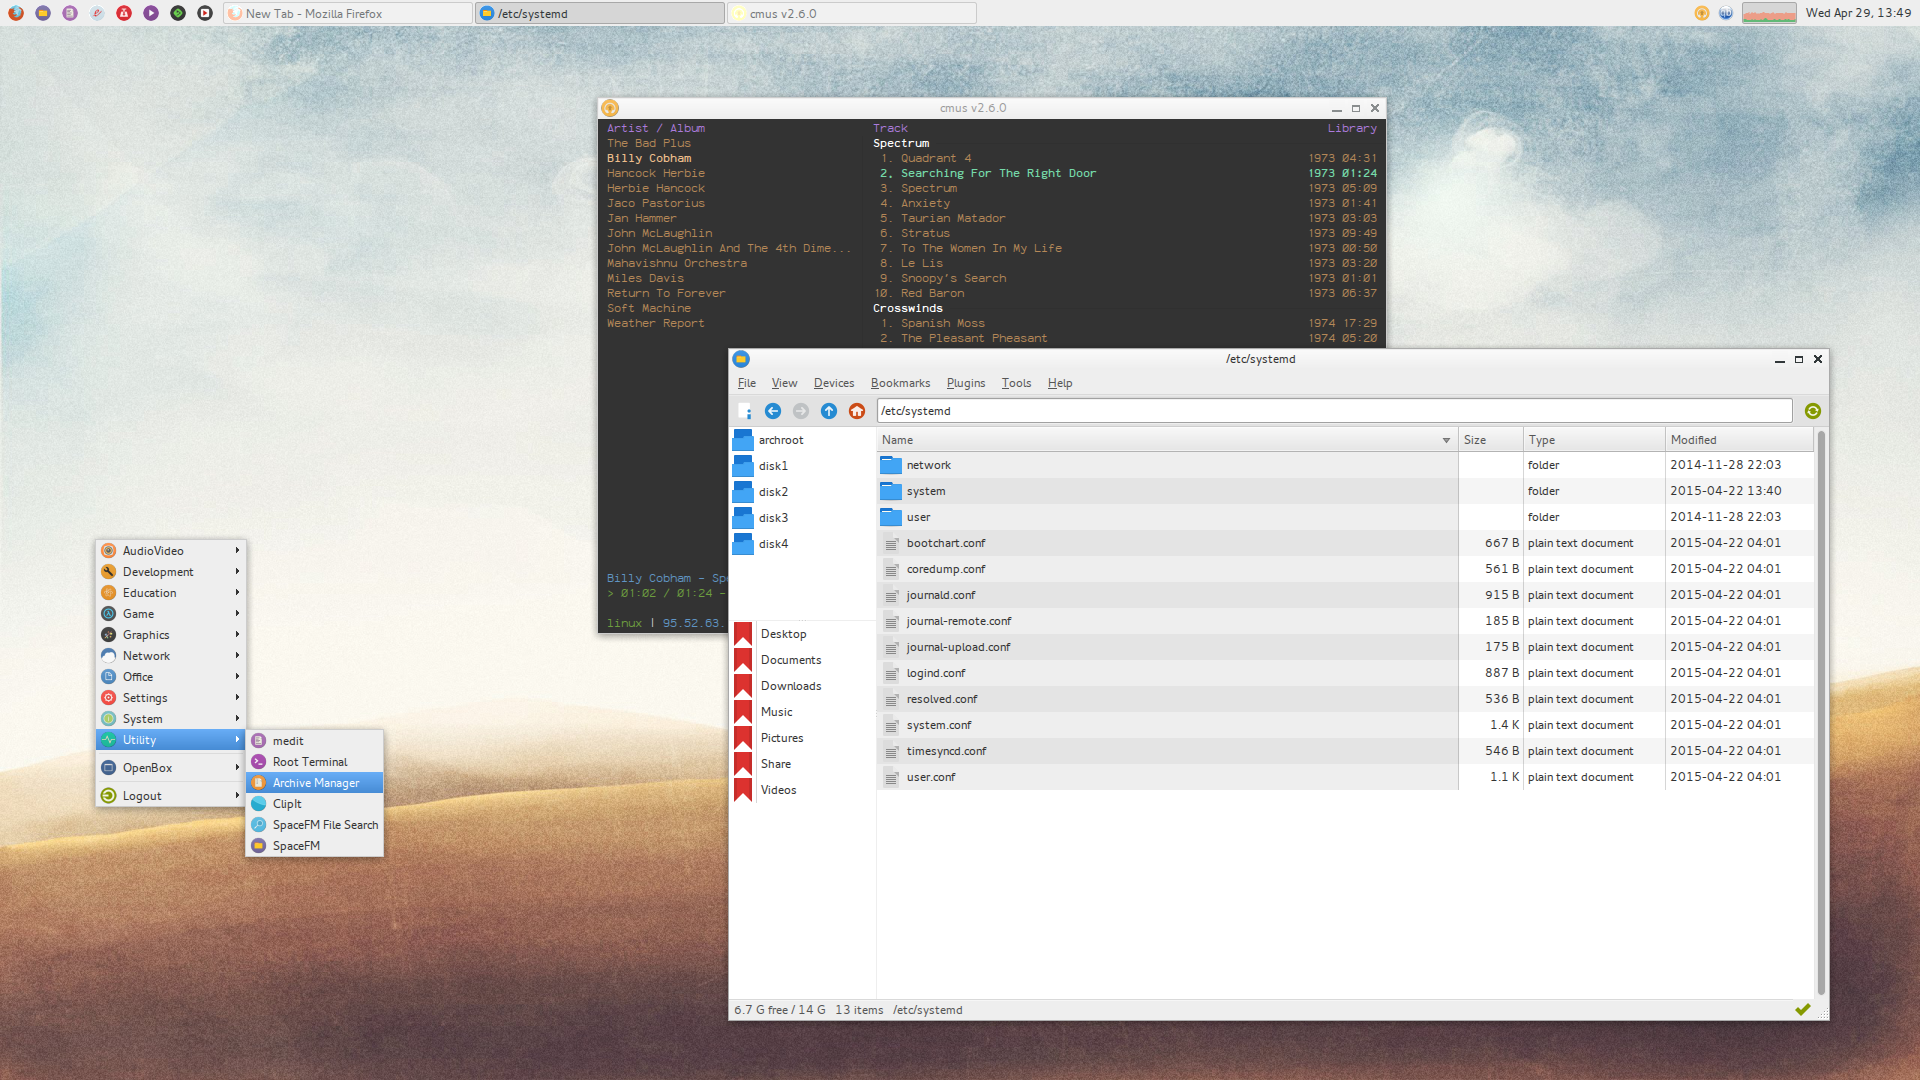Select journal-upload.conf file in SpaceFM

[x=957, y=646]
